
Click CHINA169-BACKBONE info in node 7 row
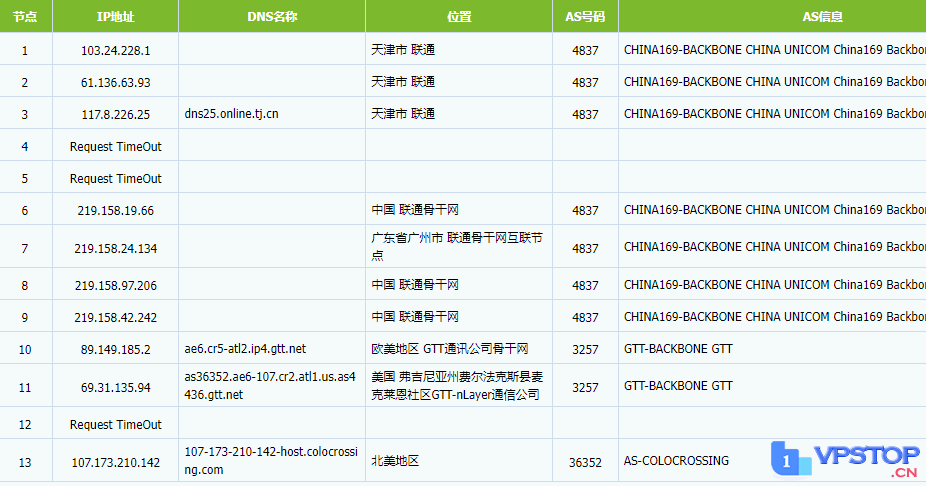[774, 247]
